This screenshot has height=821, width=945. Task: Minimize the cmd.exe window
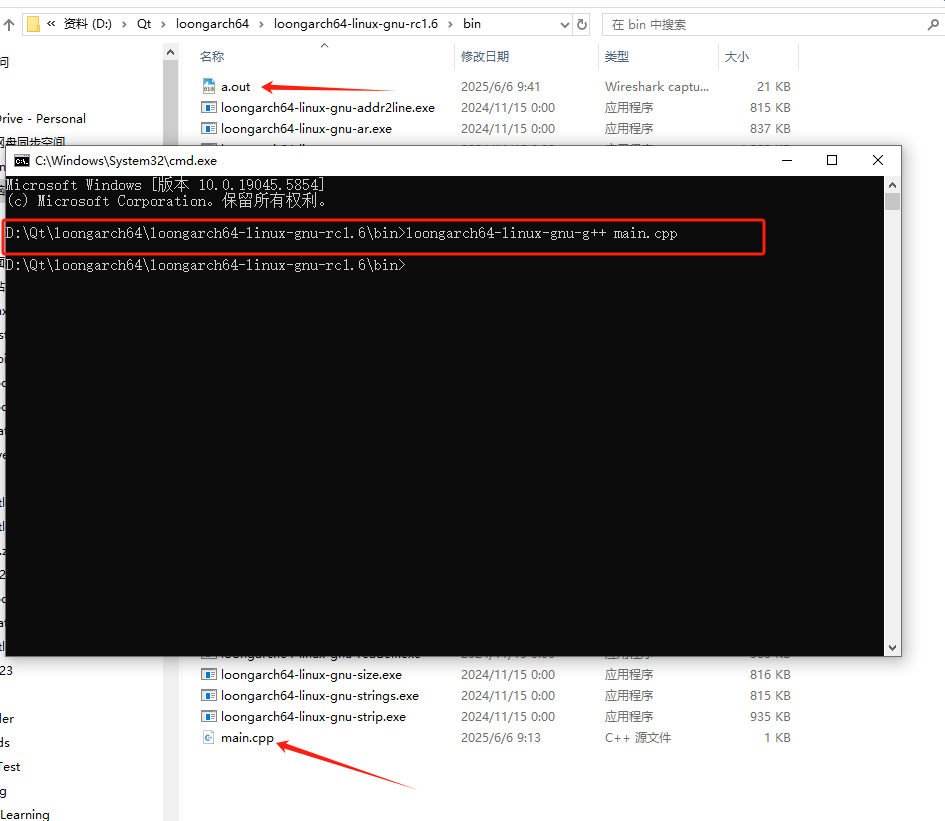[786, 160]
